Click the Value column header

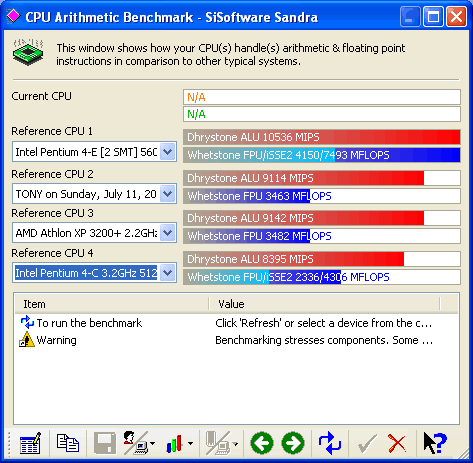click(324, 304)
